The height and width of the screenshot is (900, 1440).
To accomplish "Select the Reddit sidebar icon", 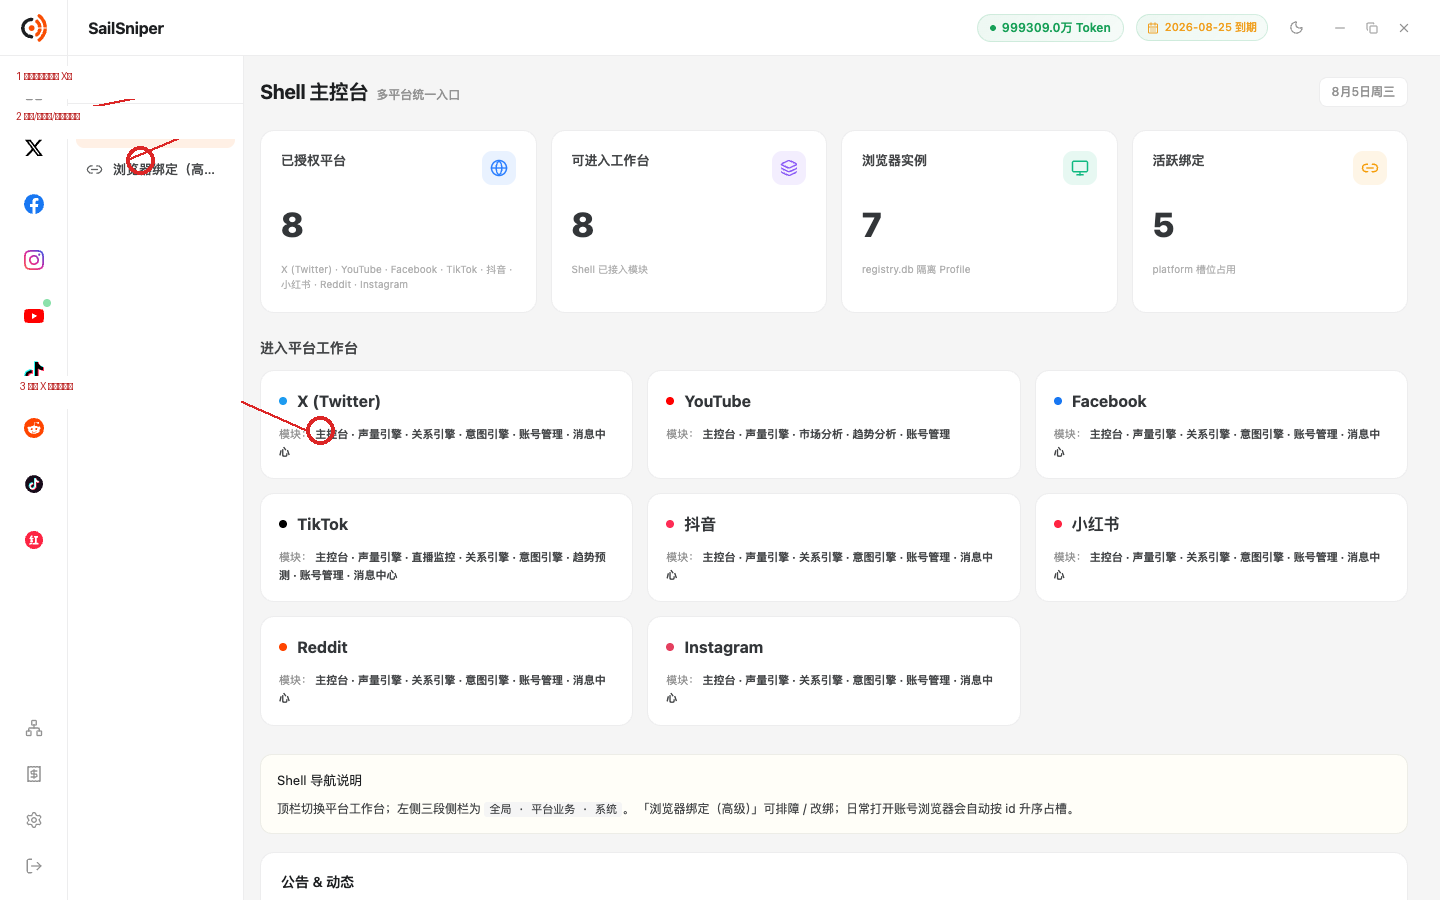I will point(34,428).
